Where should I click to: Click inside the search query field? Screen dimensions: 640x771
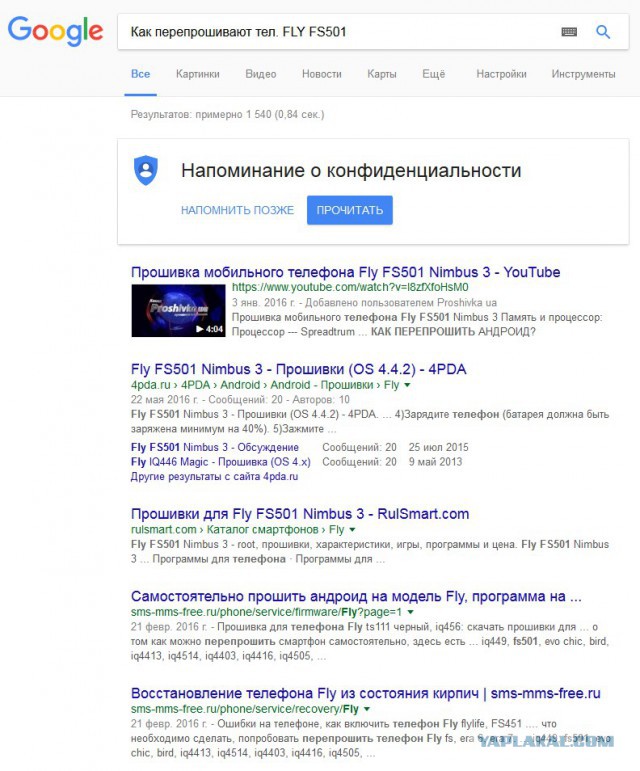339,32
